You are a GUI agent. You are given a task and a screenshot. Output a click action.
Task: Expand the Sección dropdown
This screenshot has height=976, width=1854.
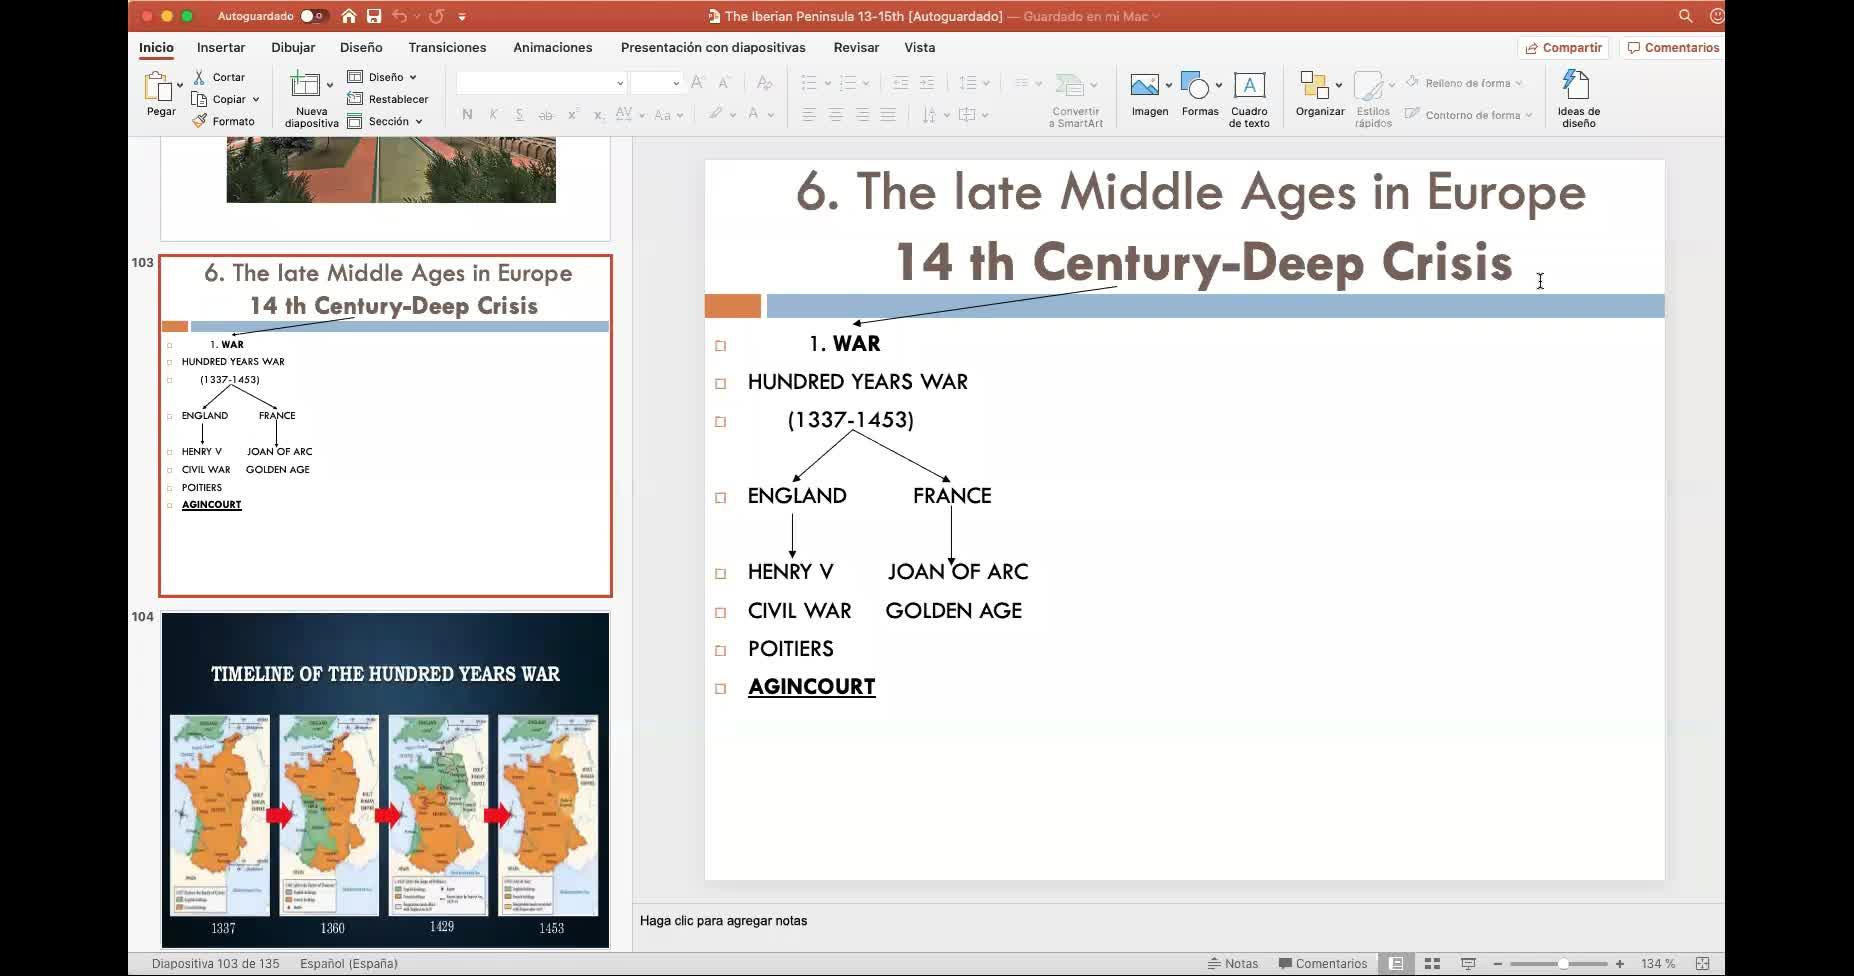(386, 121)
